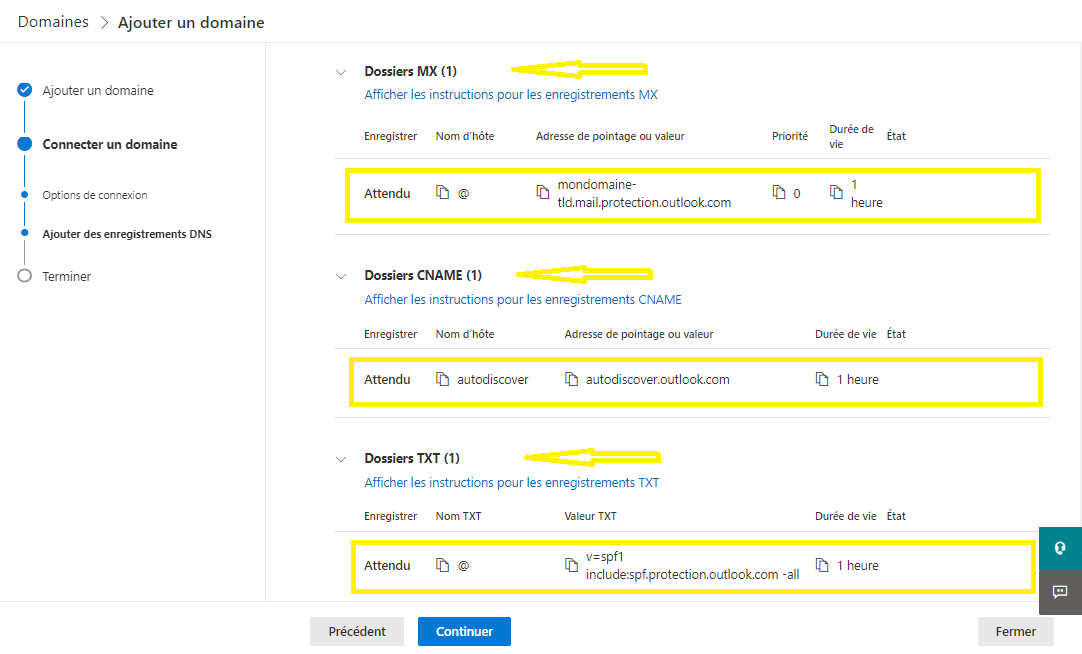Viewport: 1082px width, 654px height.
Task: Click the v=spf1 include:spf.protection.outlook.com text
Action: 692,566
